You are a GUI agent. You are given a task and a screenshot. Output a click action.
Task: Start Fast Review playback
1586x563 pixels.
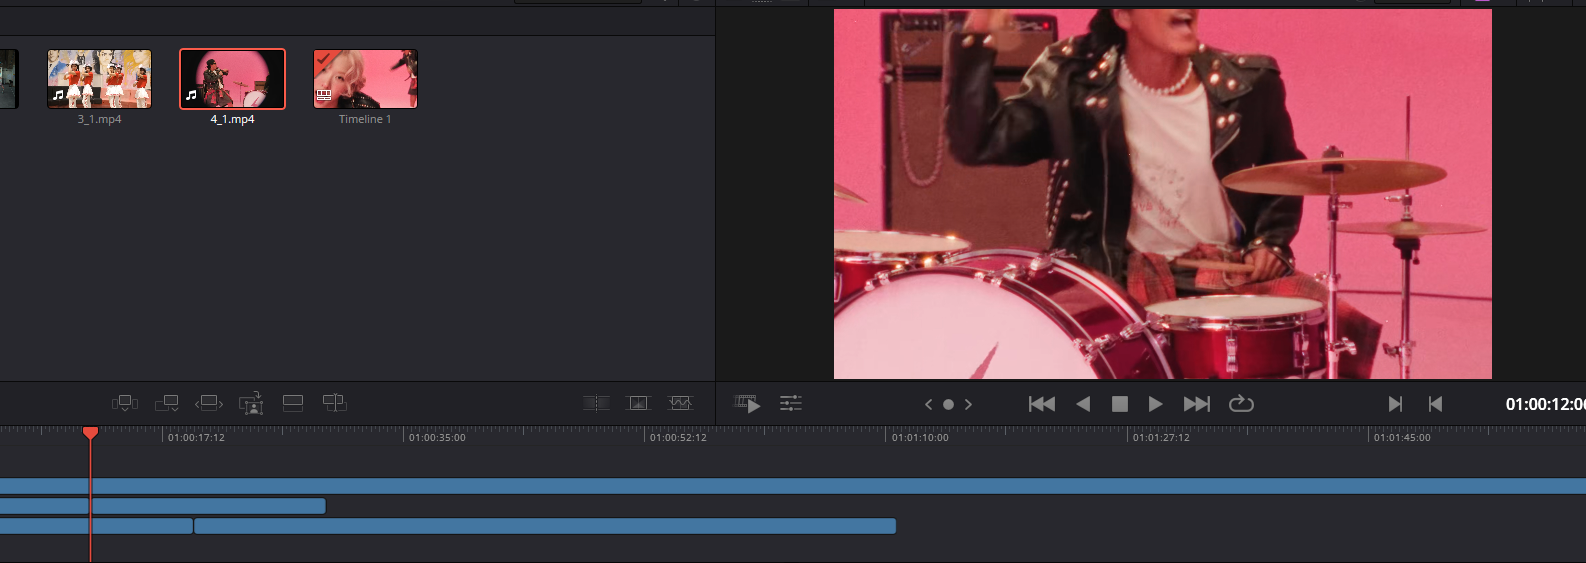click(x=748, y=404)
